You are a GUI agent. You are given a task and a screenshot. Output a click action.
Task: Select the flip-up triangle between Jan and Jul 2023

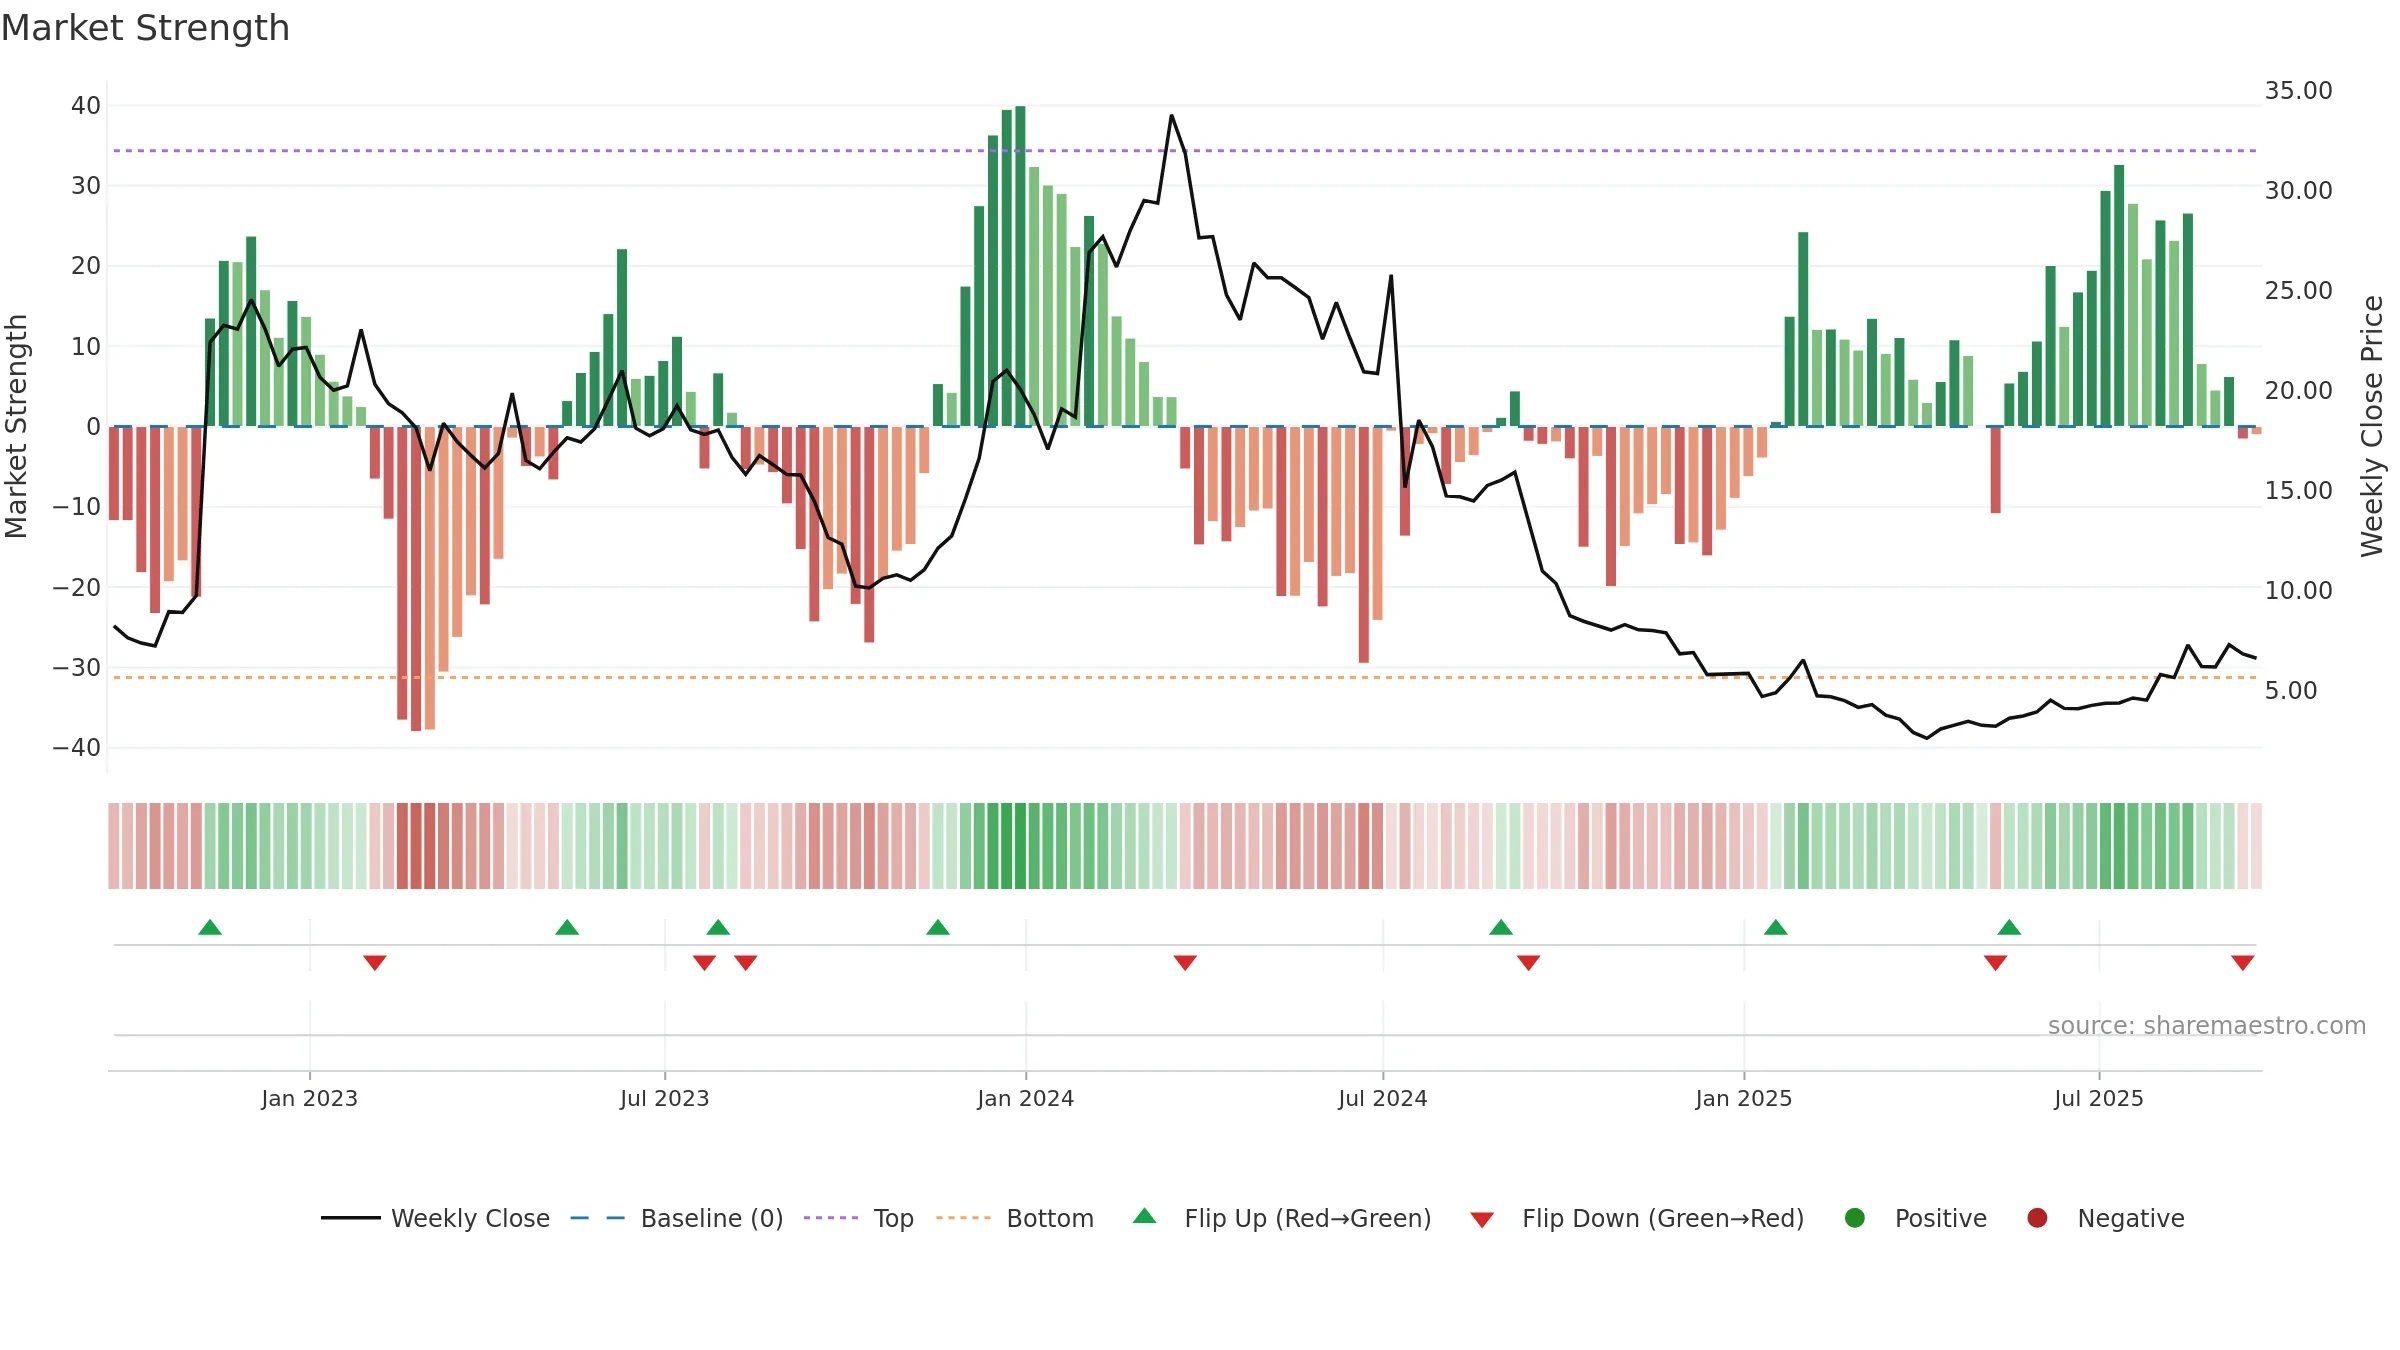point(567,927)
